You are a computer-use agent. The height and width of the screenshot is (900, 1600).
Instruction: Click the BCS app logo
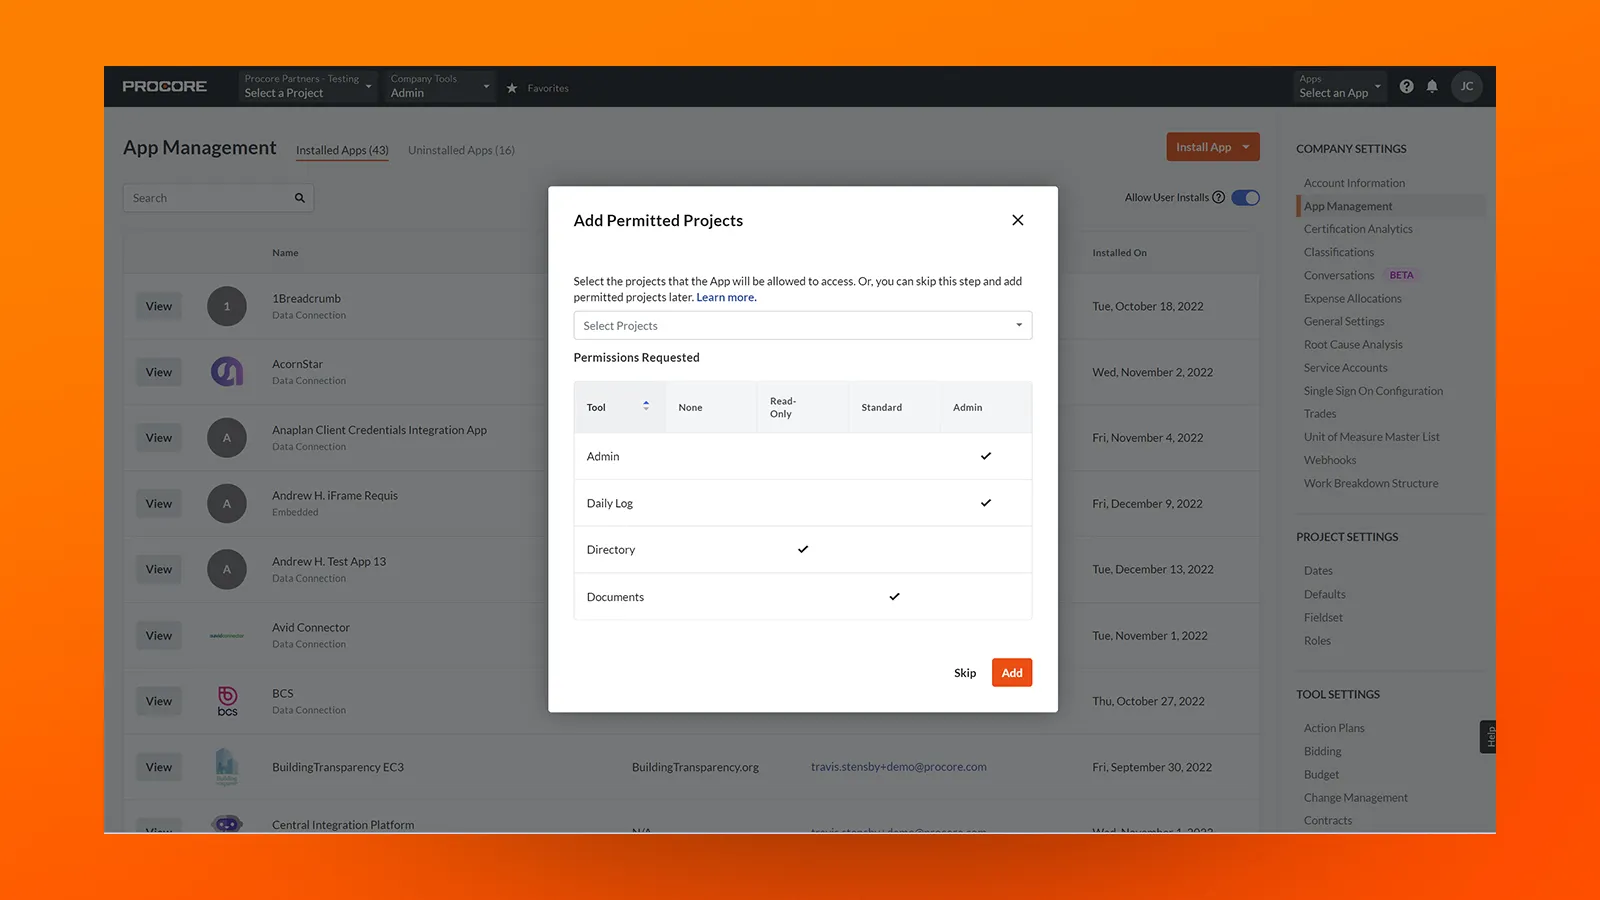tap(227, 701)
